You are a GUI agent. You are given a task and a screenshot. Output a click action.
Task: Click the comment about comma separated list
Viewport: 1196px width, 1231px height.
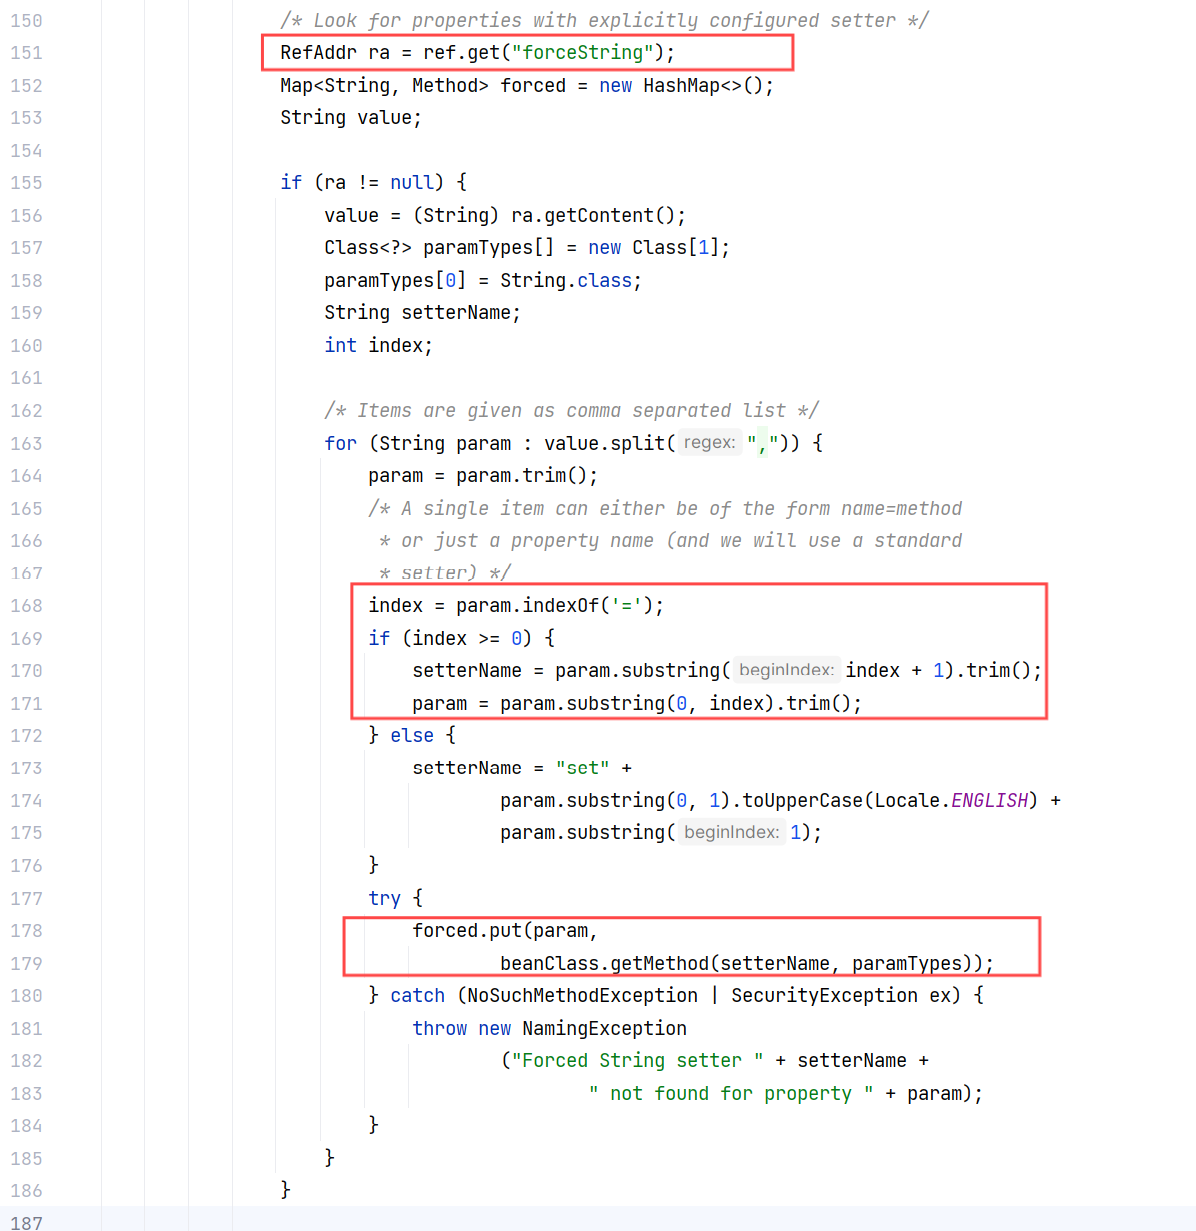click(571, 411)
